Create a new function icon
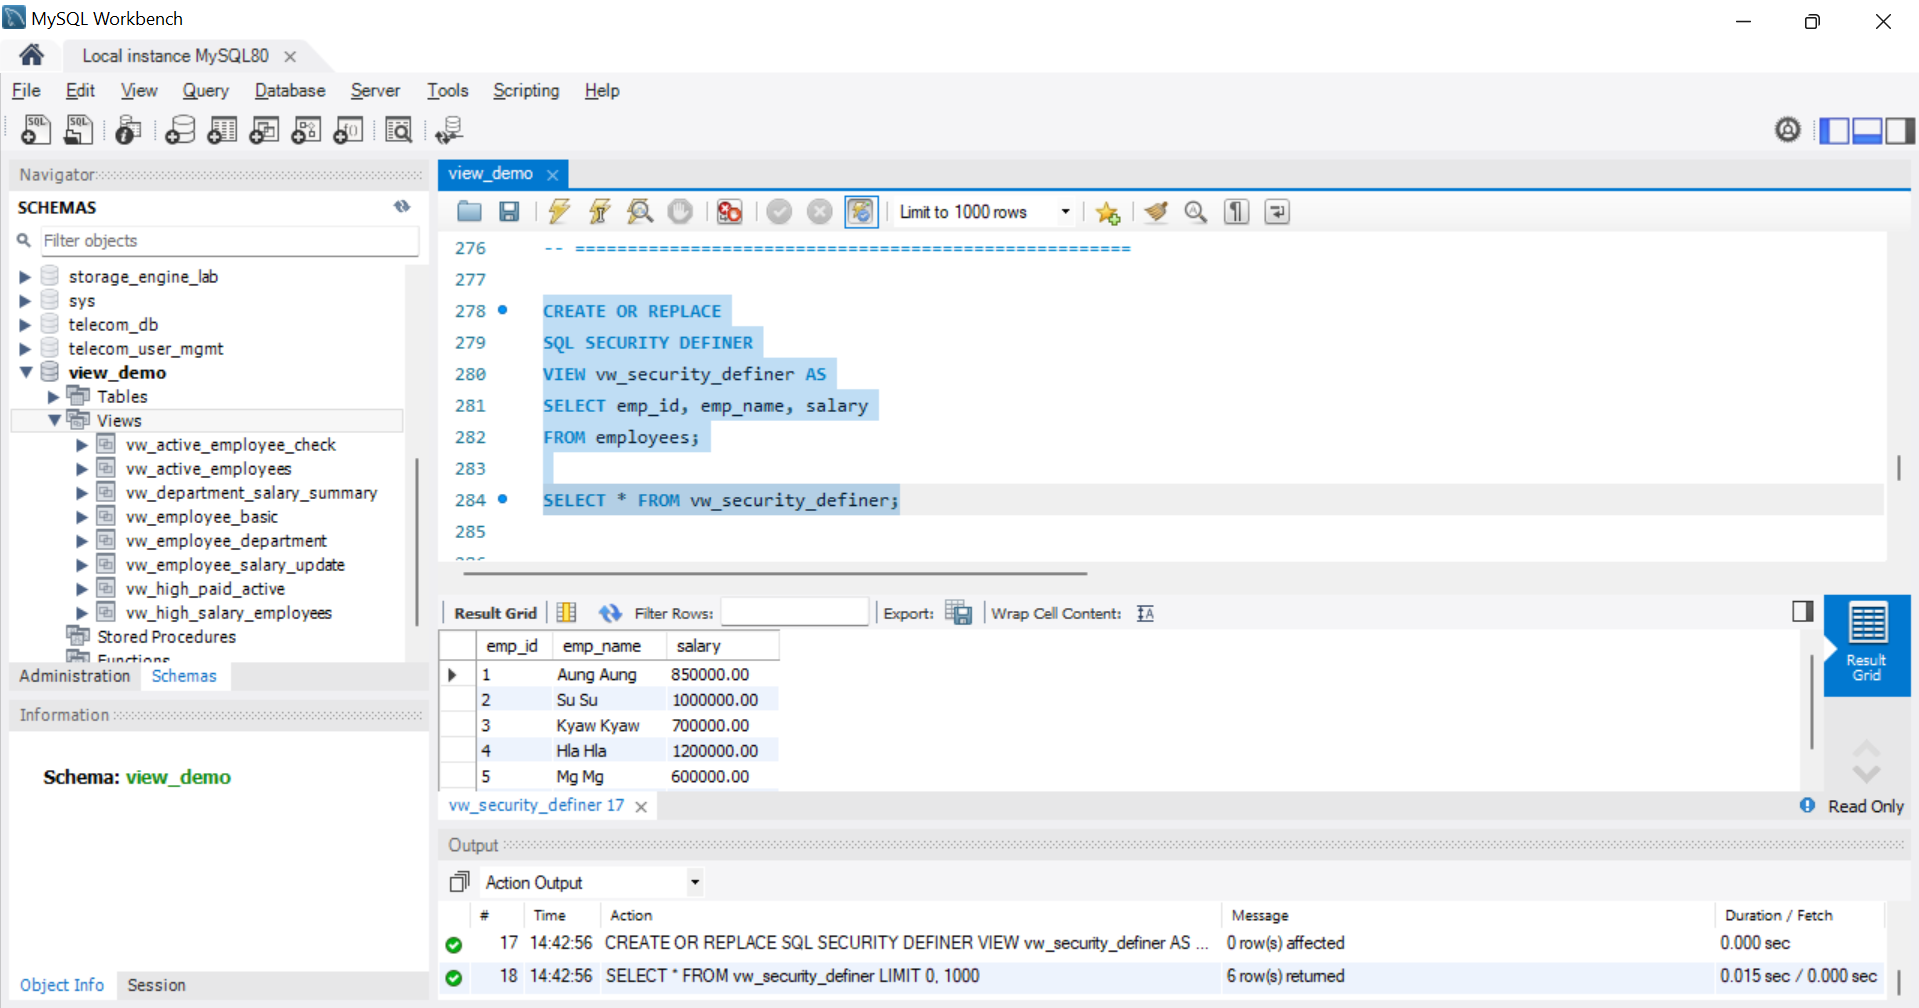 [x=348, y=130]
